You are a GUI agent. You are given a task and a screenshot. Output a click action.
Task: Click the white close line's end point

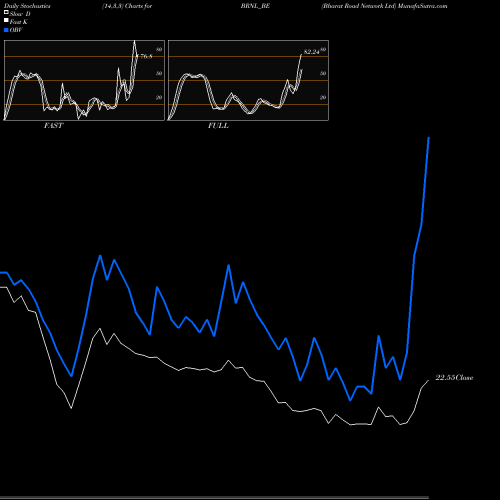[429, 380]
